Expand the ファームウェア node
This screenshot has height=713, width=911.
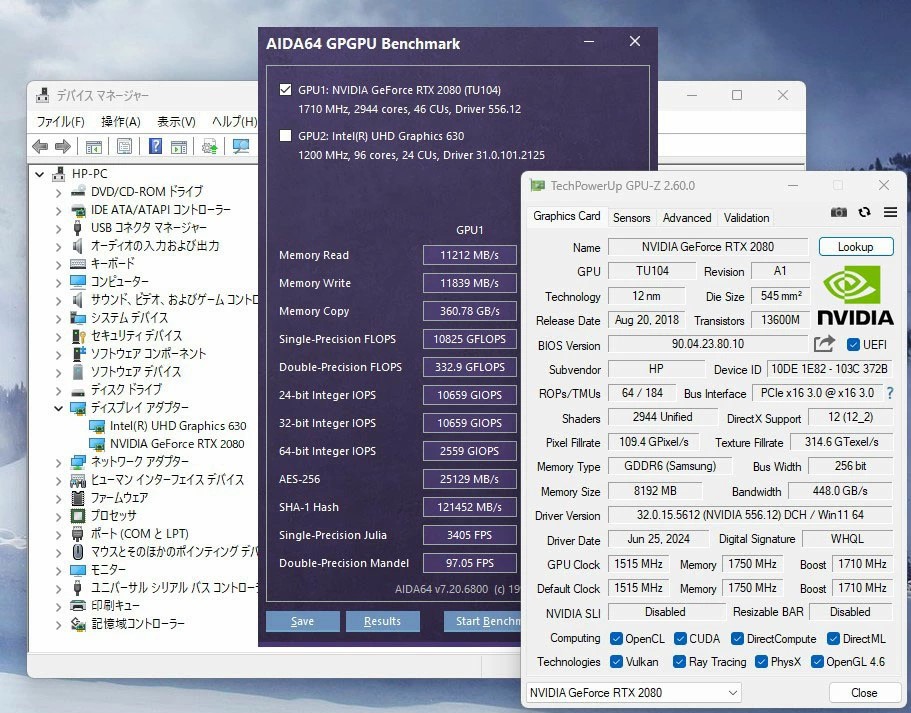click(58, 498)
